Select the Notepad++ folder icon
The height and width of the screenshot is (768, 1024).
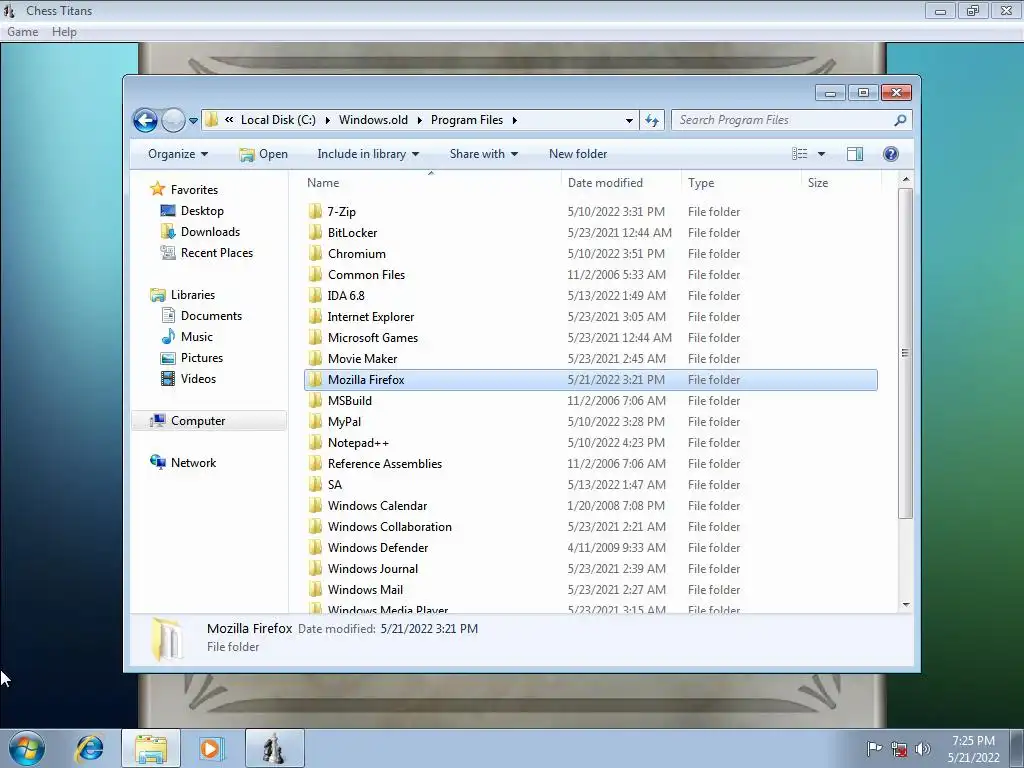[x=315, y=442]
